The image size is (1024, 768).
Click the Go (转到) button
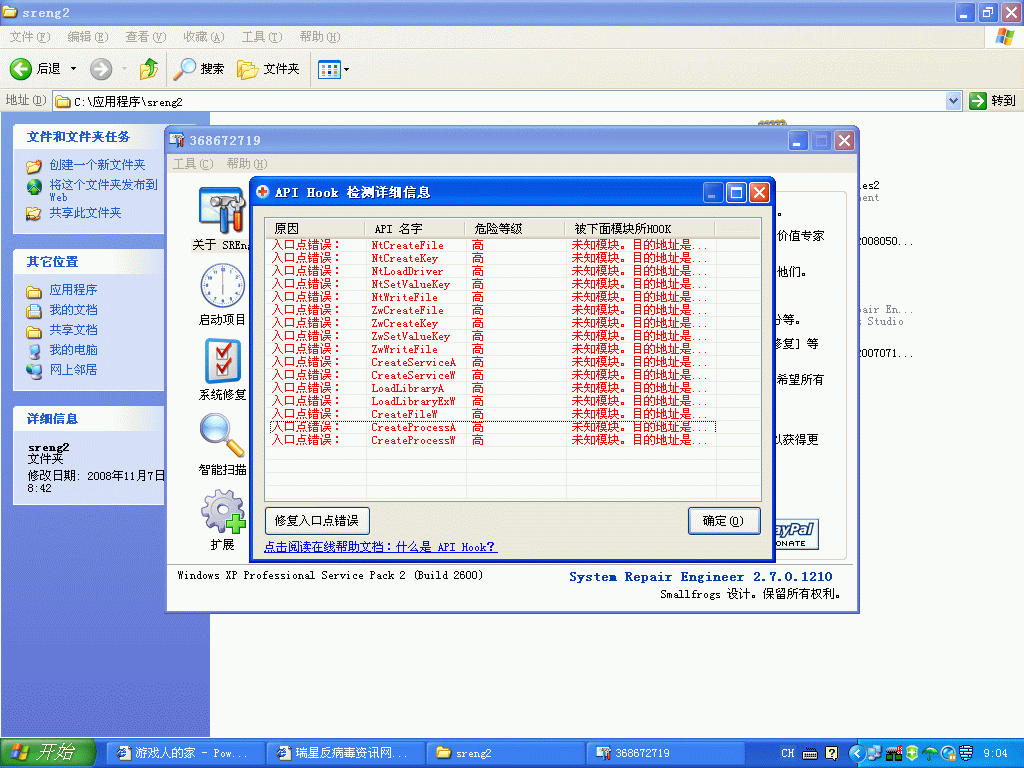pos(993,101)
